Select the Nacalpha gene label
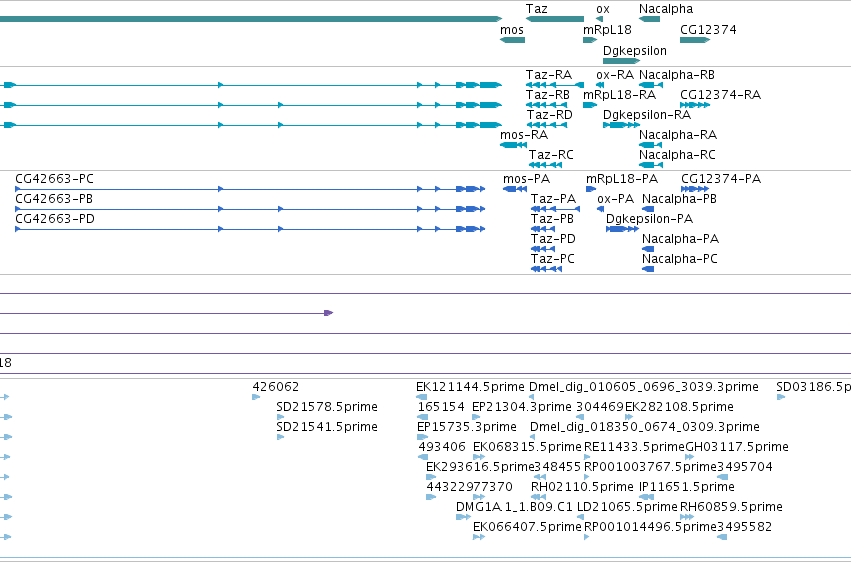 pos(666,9)
